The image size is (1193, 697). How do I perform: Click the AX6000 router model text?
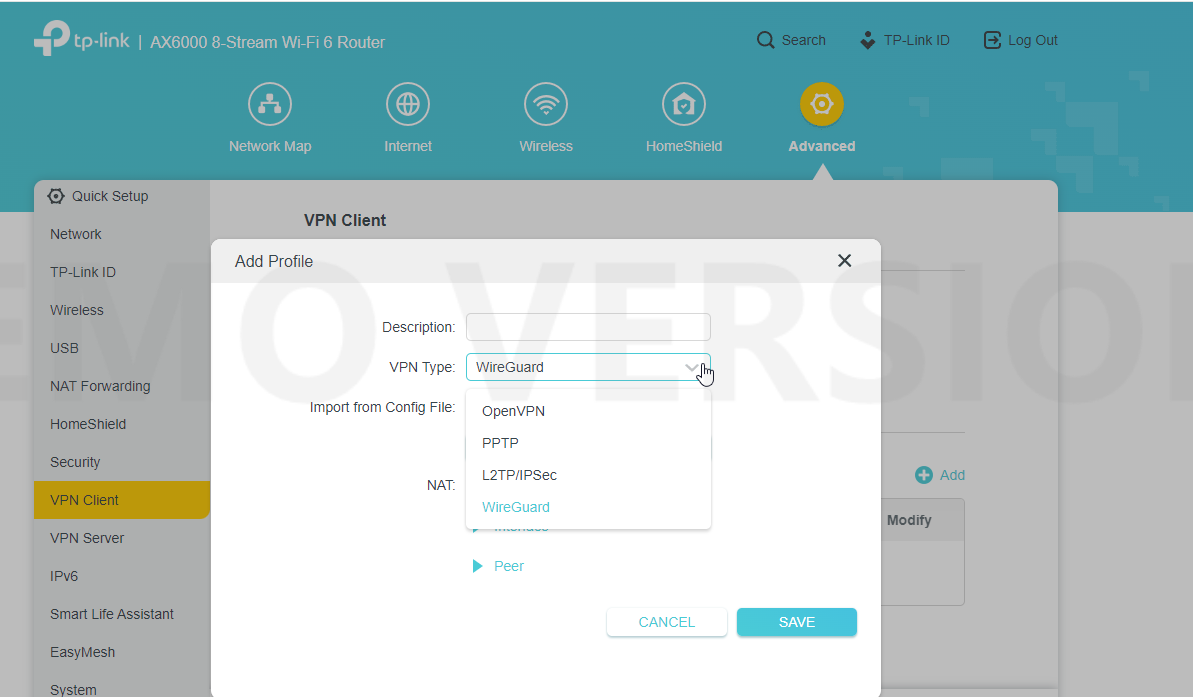pyautogui.click(x=268, y=43)
